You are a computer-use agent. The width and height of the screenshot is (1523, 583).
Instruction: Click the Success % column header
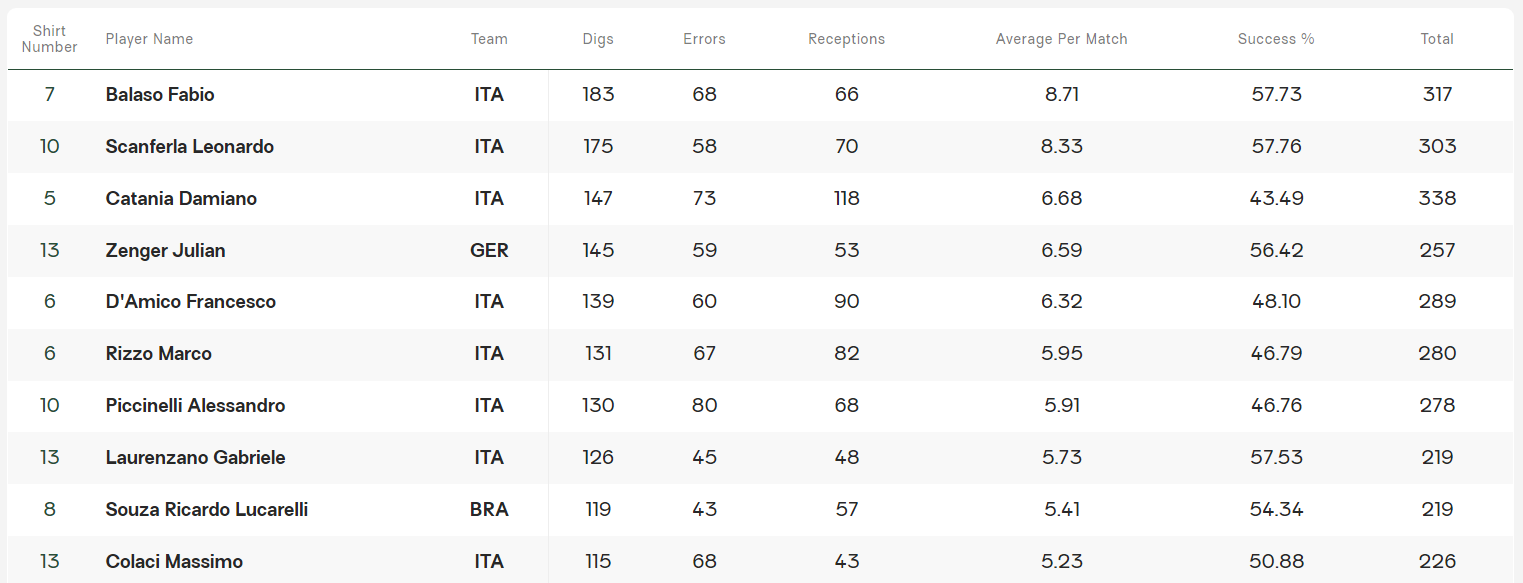coord(1275,39)
